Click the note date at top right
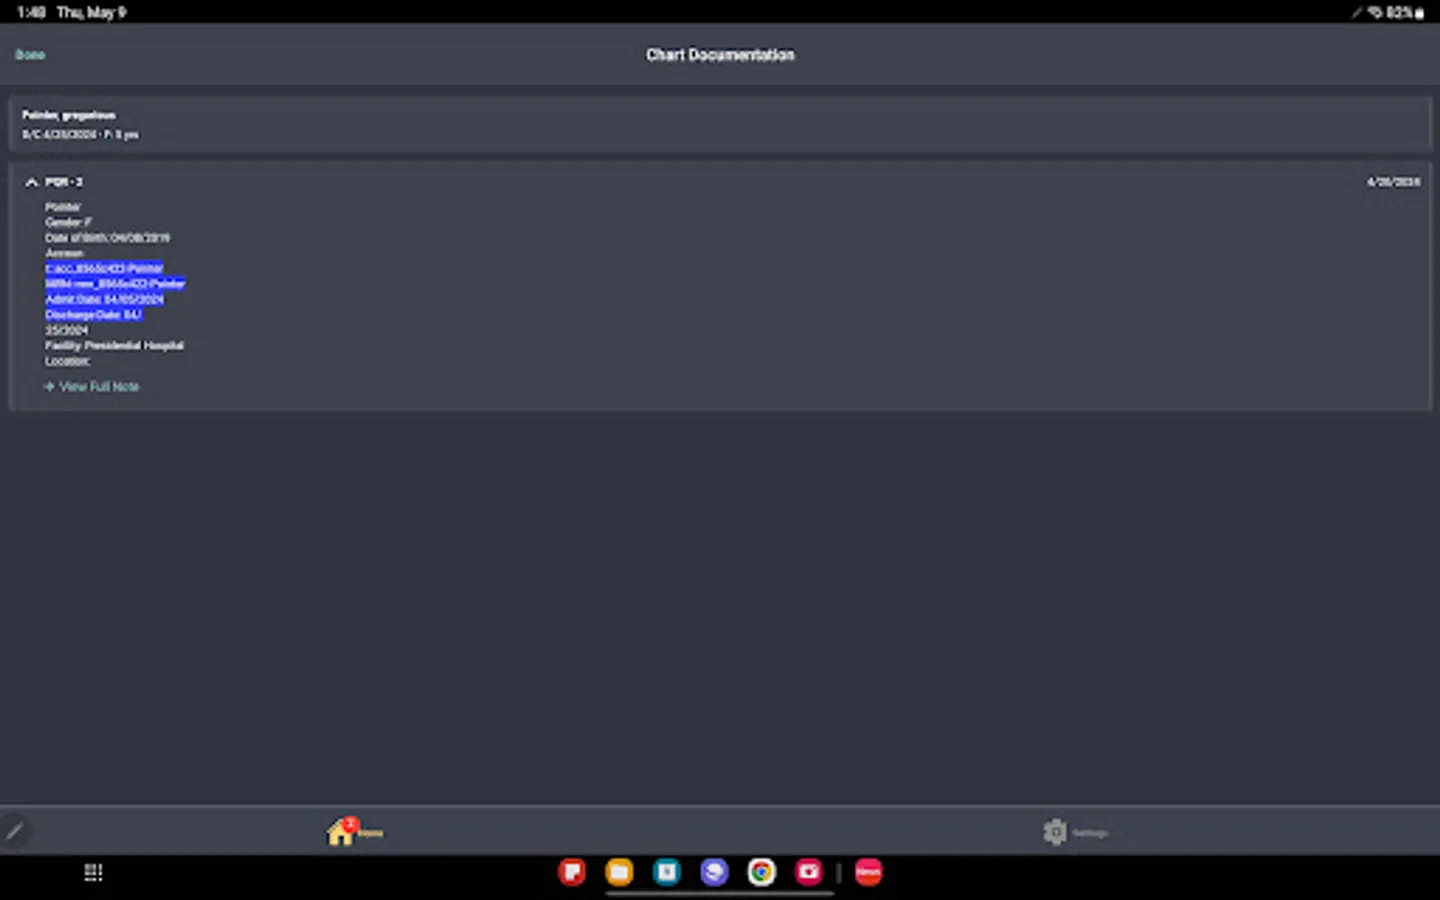Viewport: 1440px width, 900px height. 1393,182
